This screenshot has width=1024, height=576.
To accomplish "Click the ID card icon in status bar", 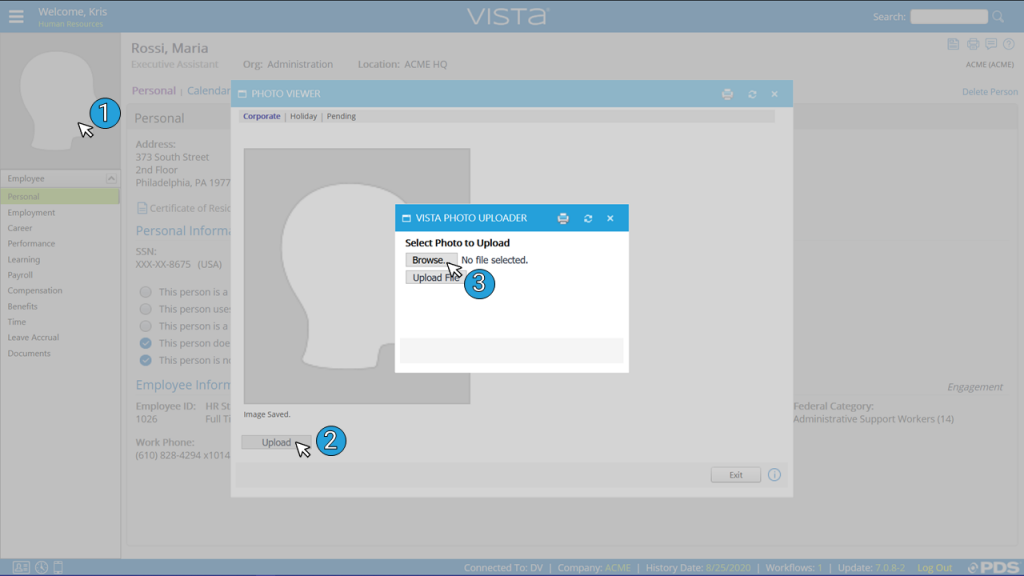I will tap(21, 568).
